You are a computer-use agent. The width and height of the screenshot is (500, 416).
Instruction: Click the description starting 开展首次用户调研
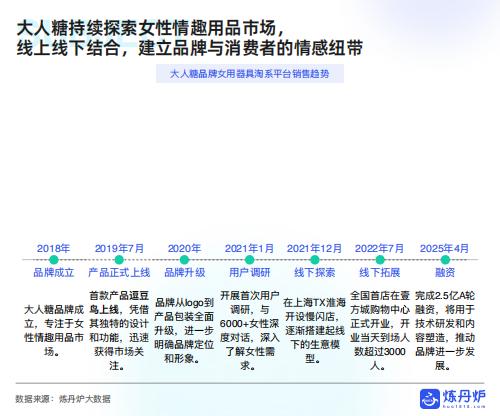(x=249, y=330)
